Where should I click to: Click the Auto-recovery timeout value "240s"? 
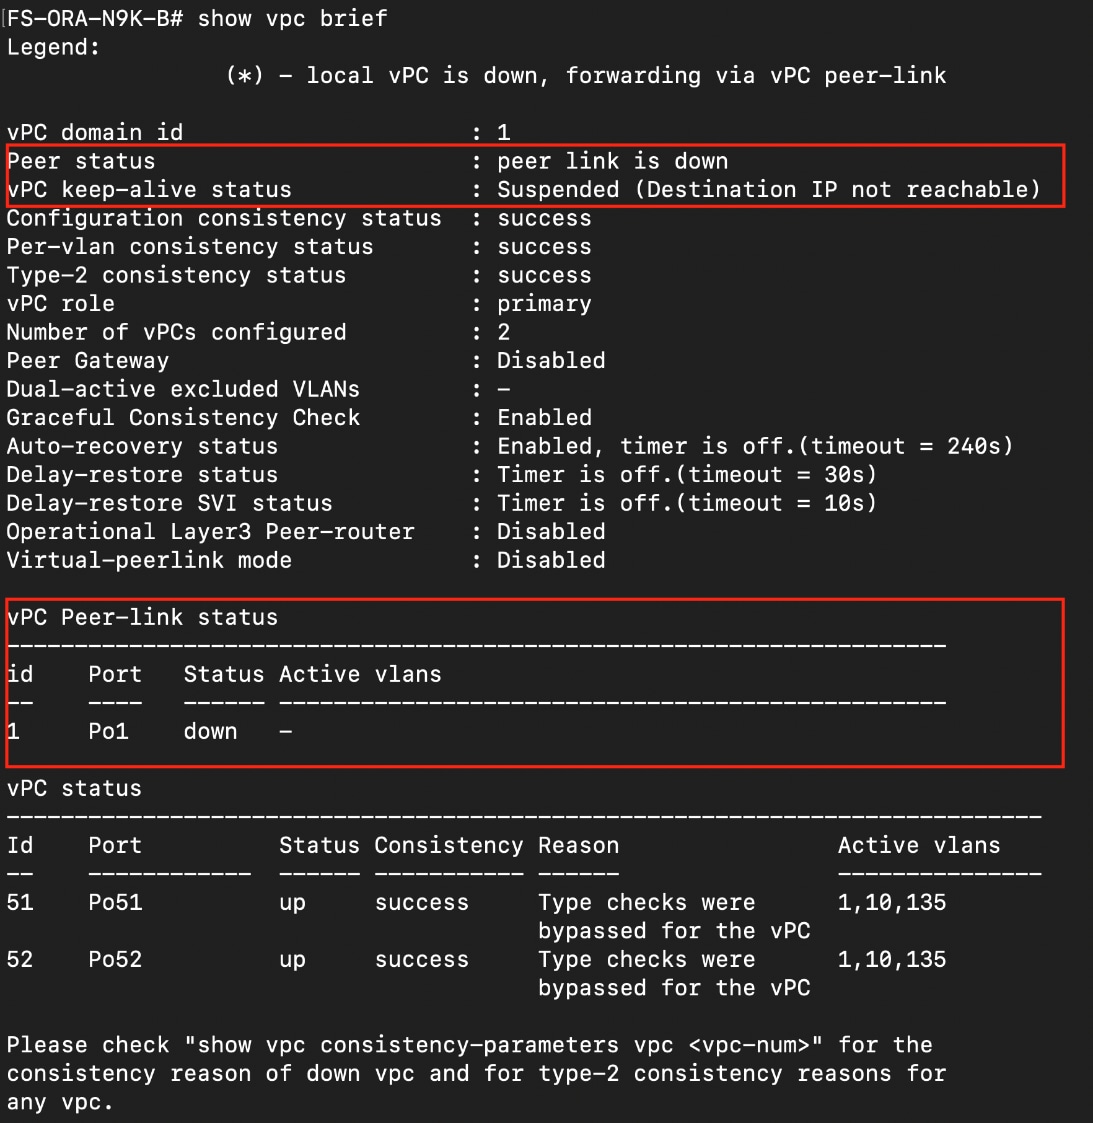tap(974, 446)
